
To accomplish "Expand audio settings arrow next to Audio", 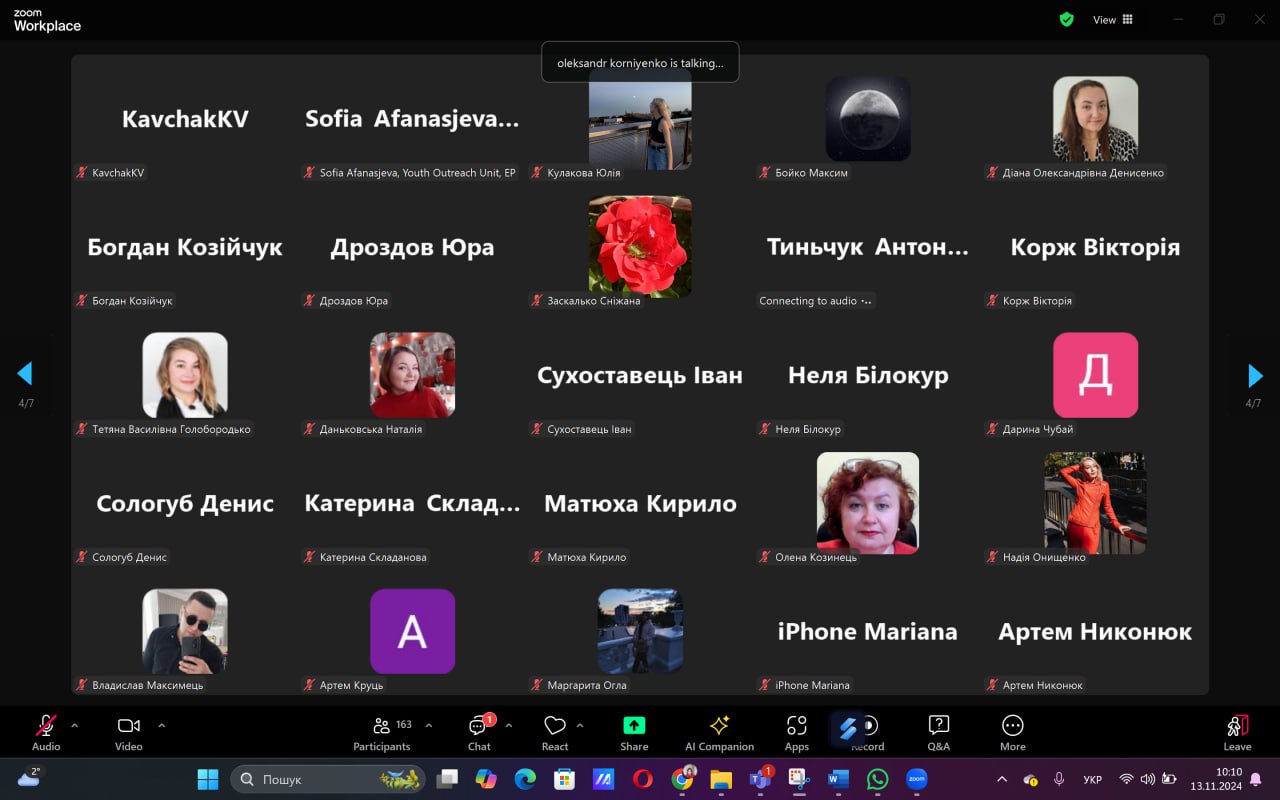I will [x=74, y=725].
